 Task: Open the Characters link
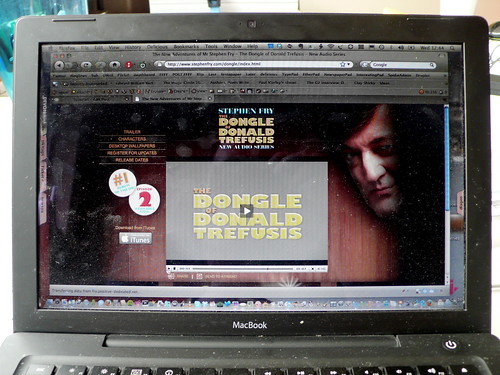point(132,139)
